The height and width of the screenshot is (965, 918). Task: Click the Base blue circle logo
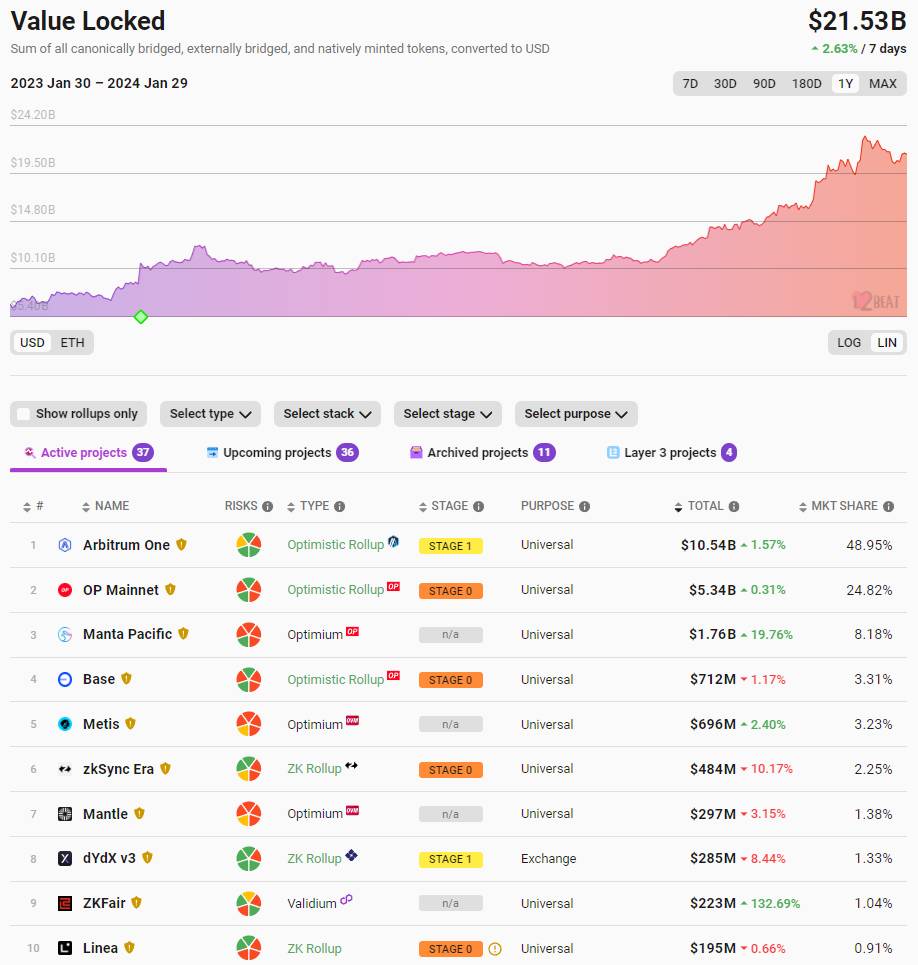pyautogui.click(x=65, y=679)
